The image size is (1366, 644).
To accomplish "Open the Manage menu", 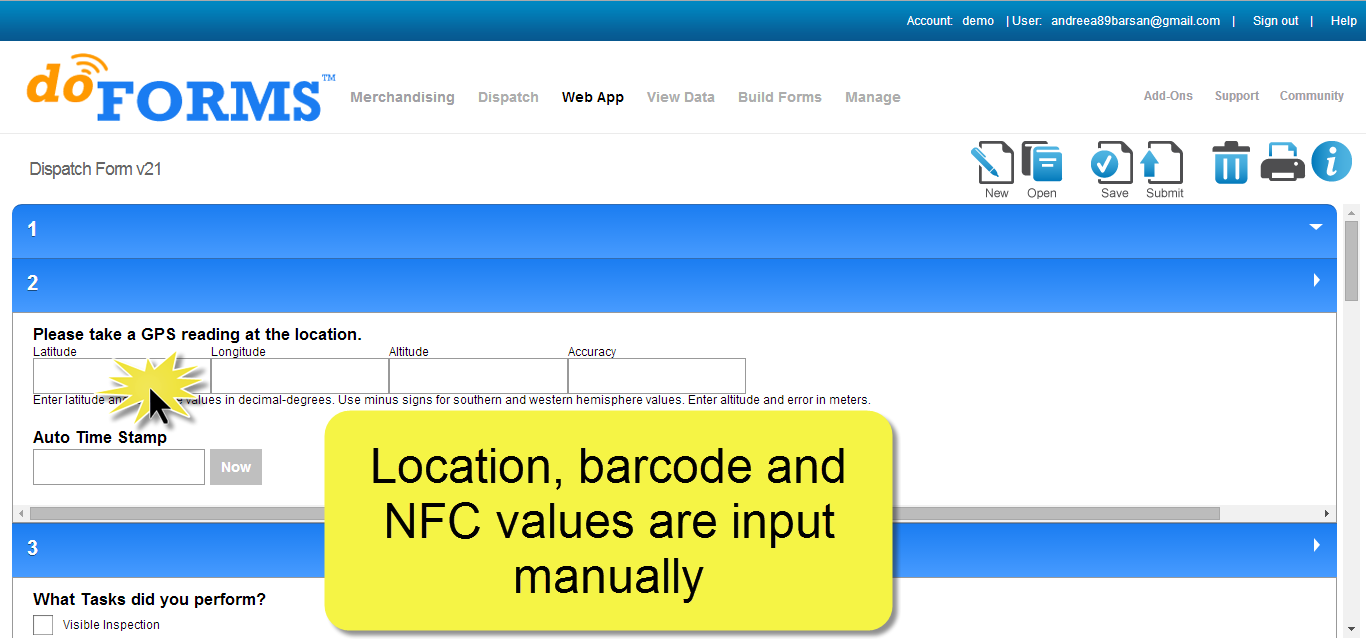I will 873,97.
